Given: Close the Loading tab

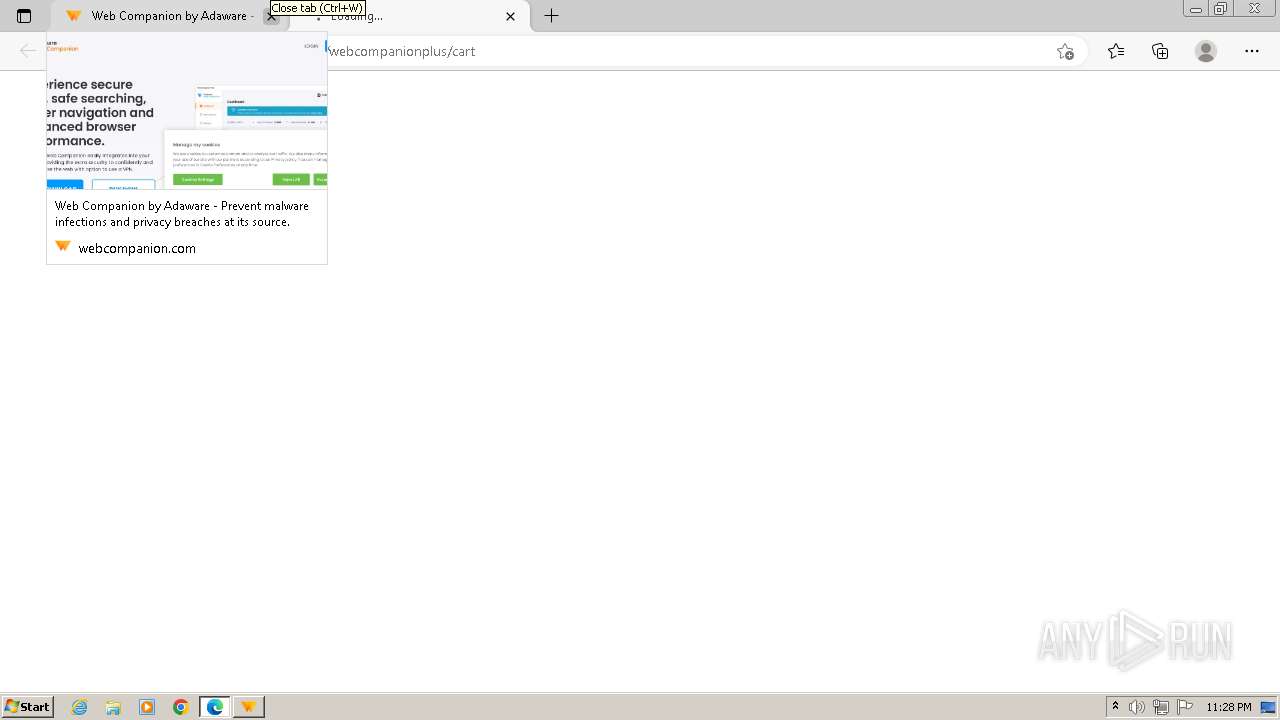Looking at the screenshot, I should pyautogui.click(x=511, y=16).
